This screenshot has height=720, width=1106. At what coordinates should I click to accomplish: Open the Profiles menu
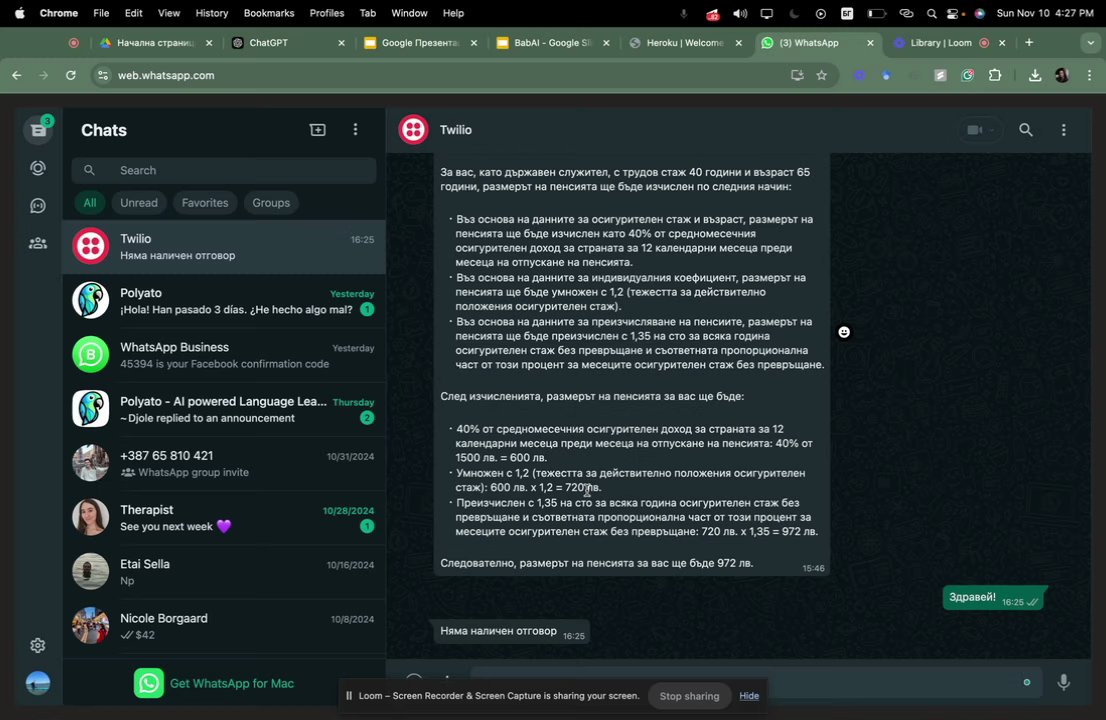pyautogui.click(x=327, y=13)
